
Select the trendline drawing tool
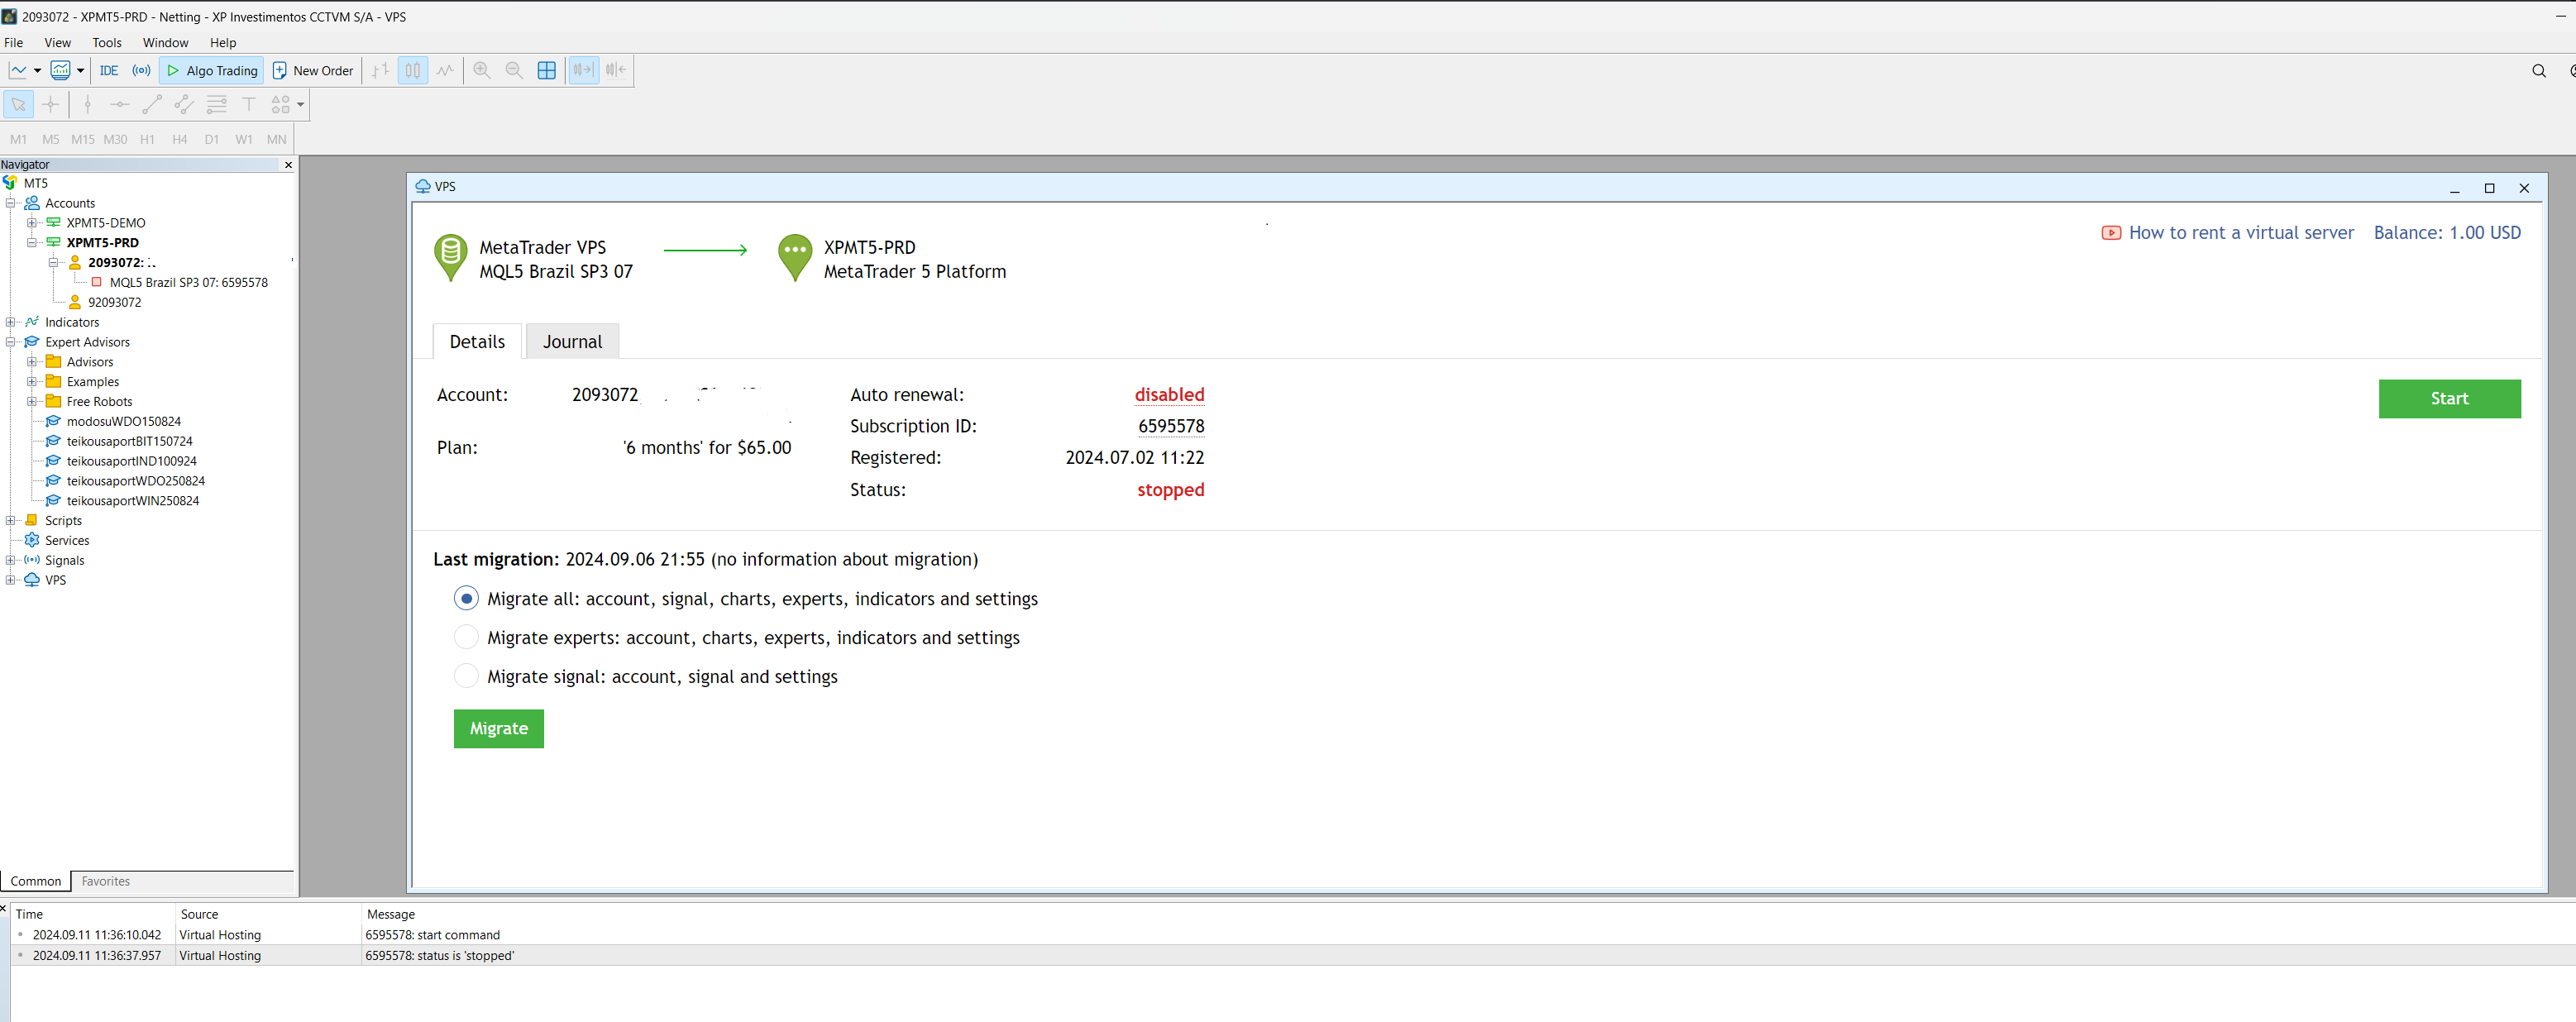(x=152, y=104)
